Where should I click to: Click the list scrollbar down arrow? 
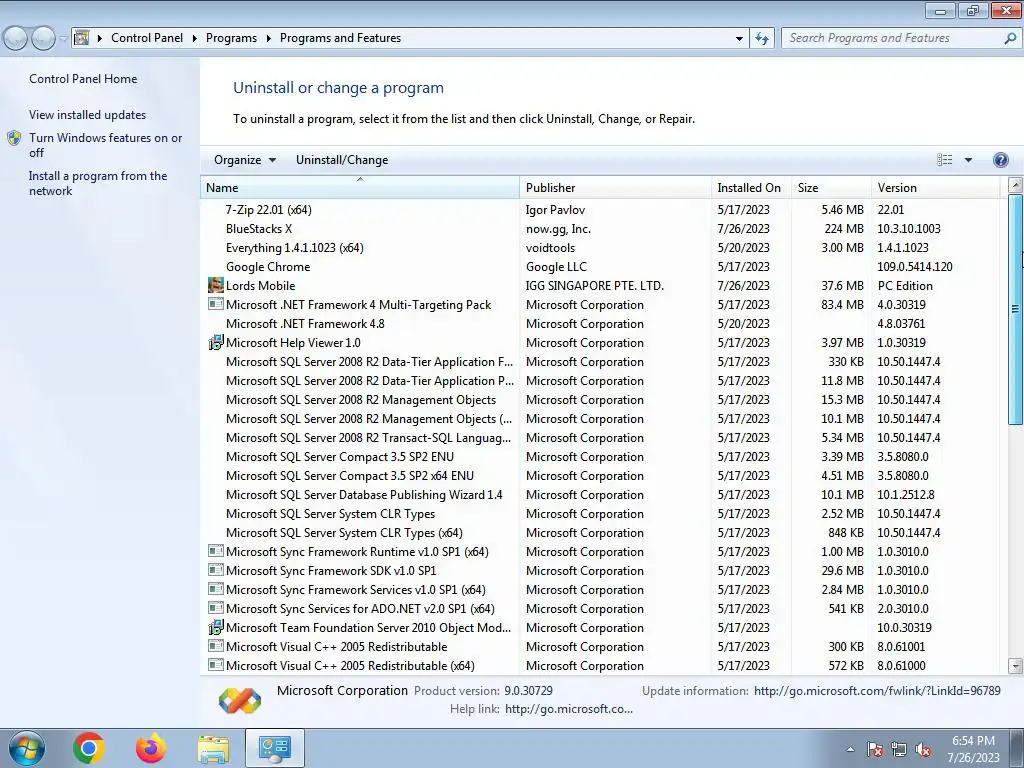pyautogui.click(x=1016, y=666)
